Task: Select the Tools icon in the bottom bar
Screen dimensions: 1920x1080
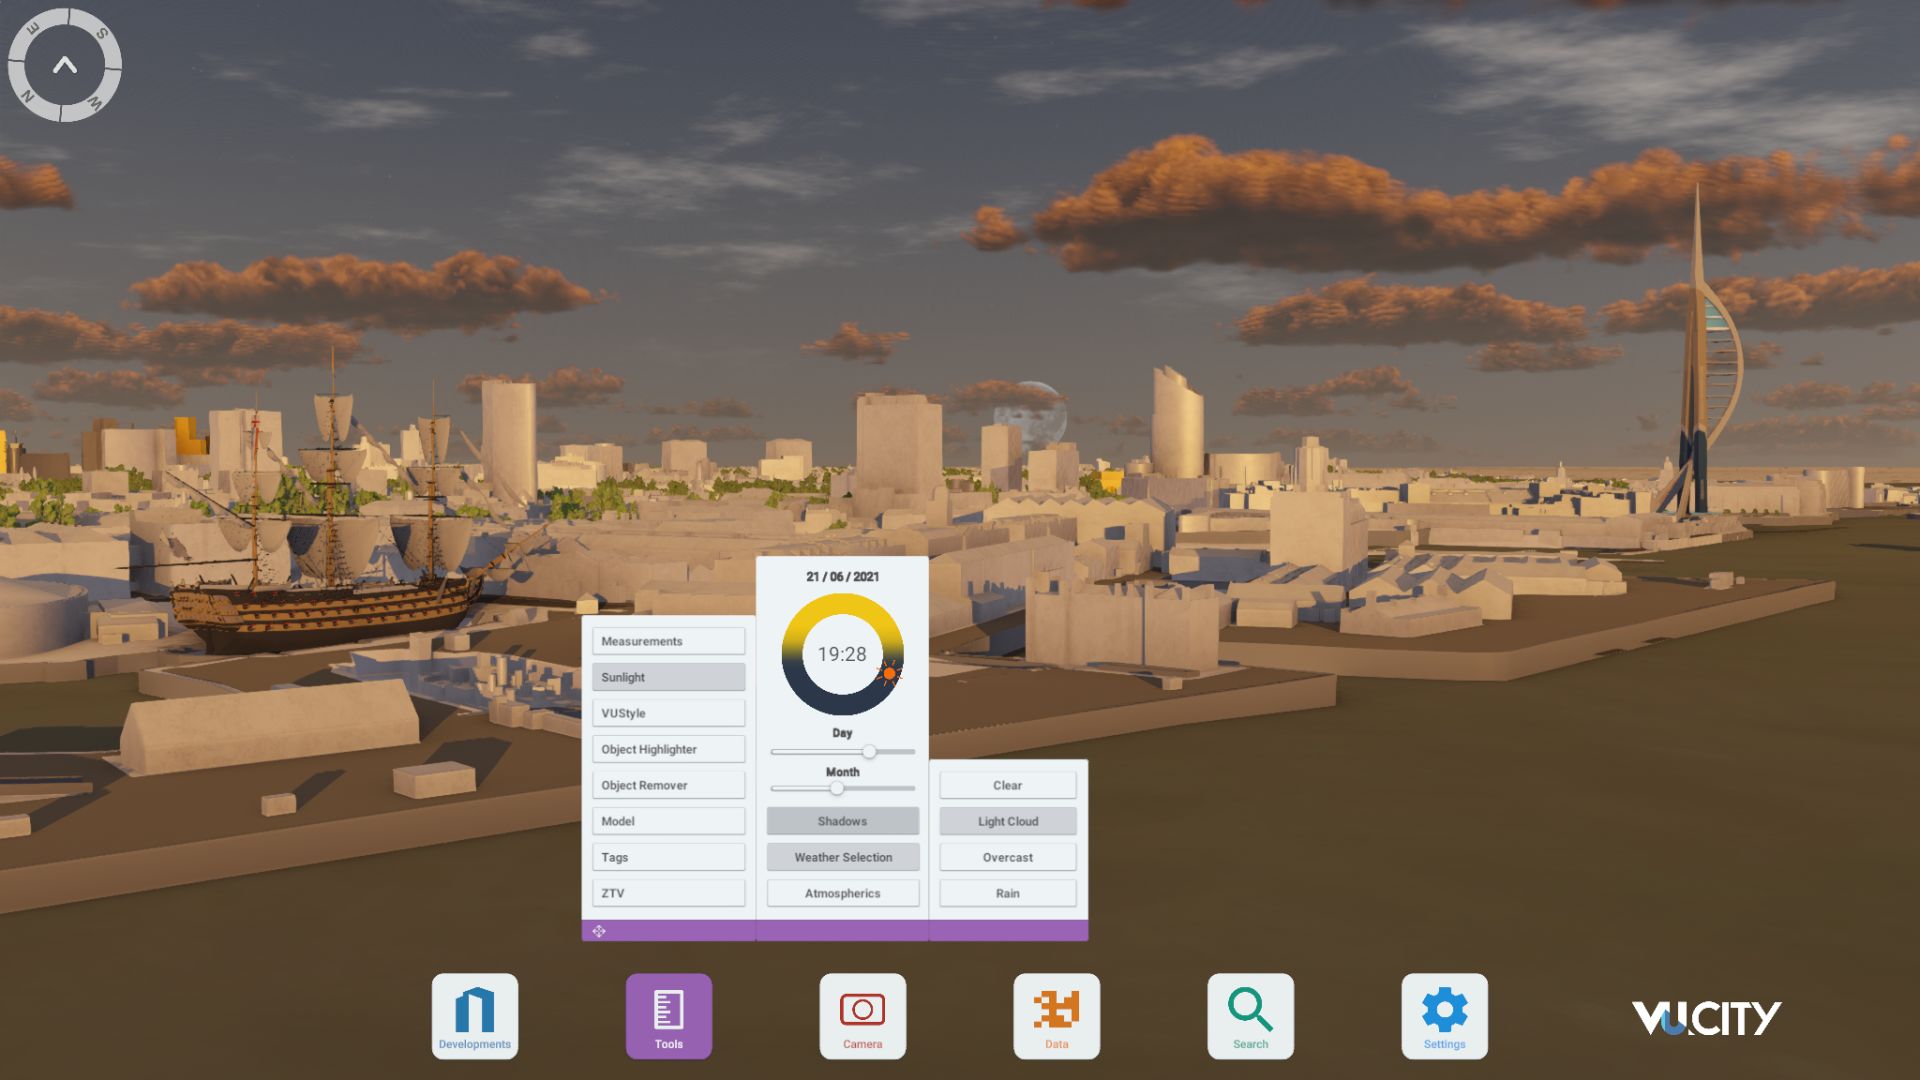Action: coord(668,1015)
